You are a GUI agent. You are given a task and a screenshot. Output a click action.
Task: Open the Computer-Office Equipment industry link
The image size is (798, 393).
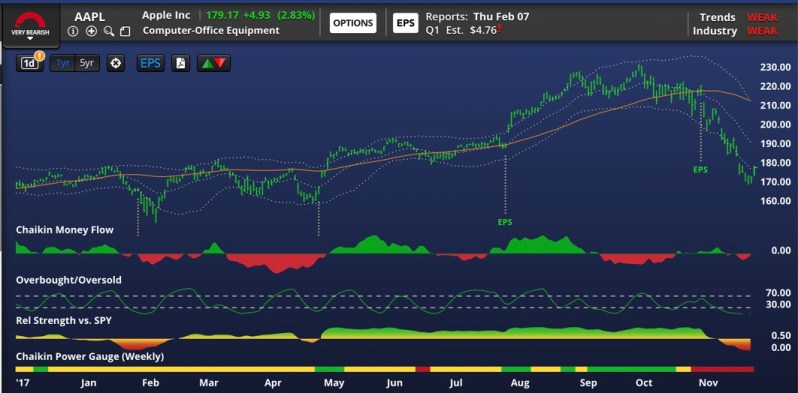coord(211,31)
